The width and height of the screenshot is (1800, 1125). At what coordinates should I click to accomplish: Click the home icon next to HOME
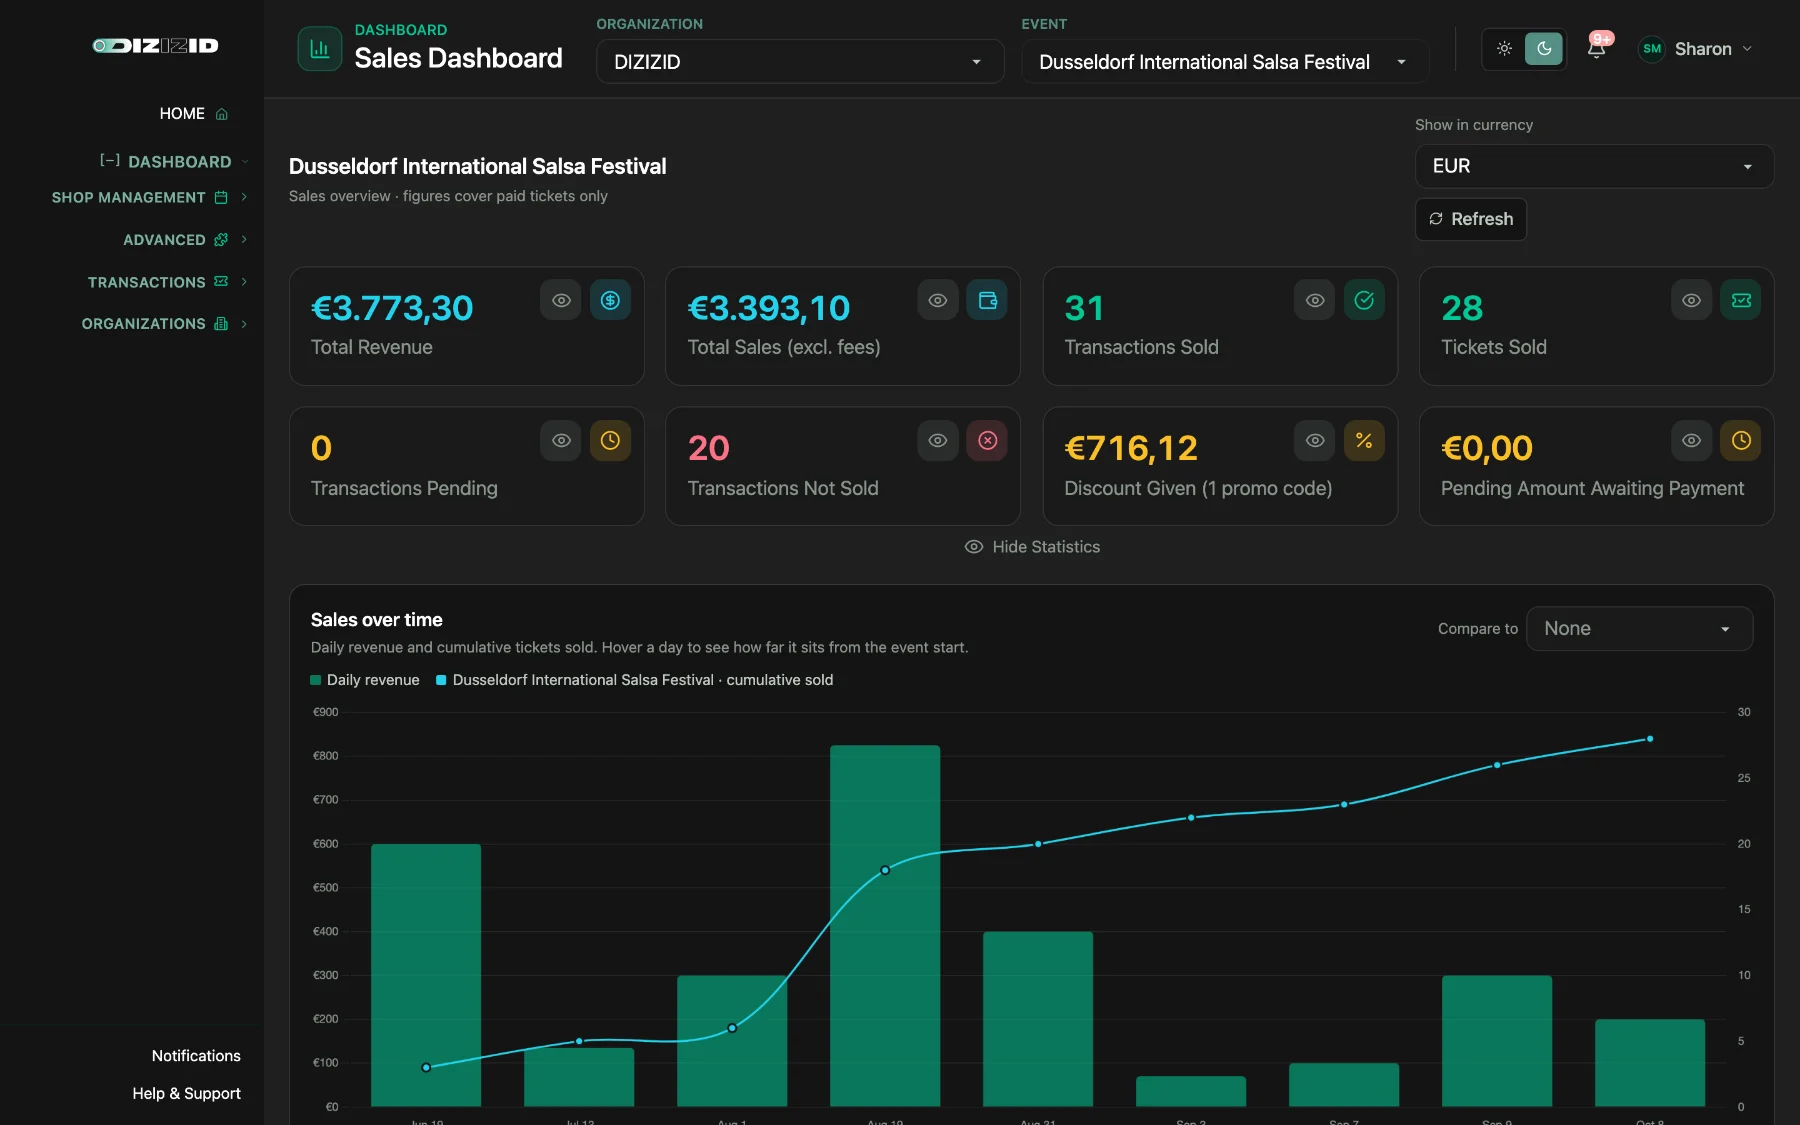222,114
